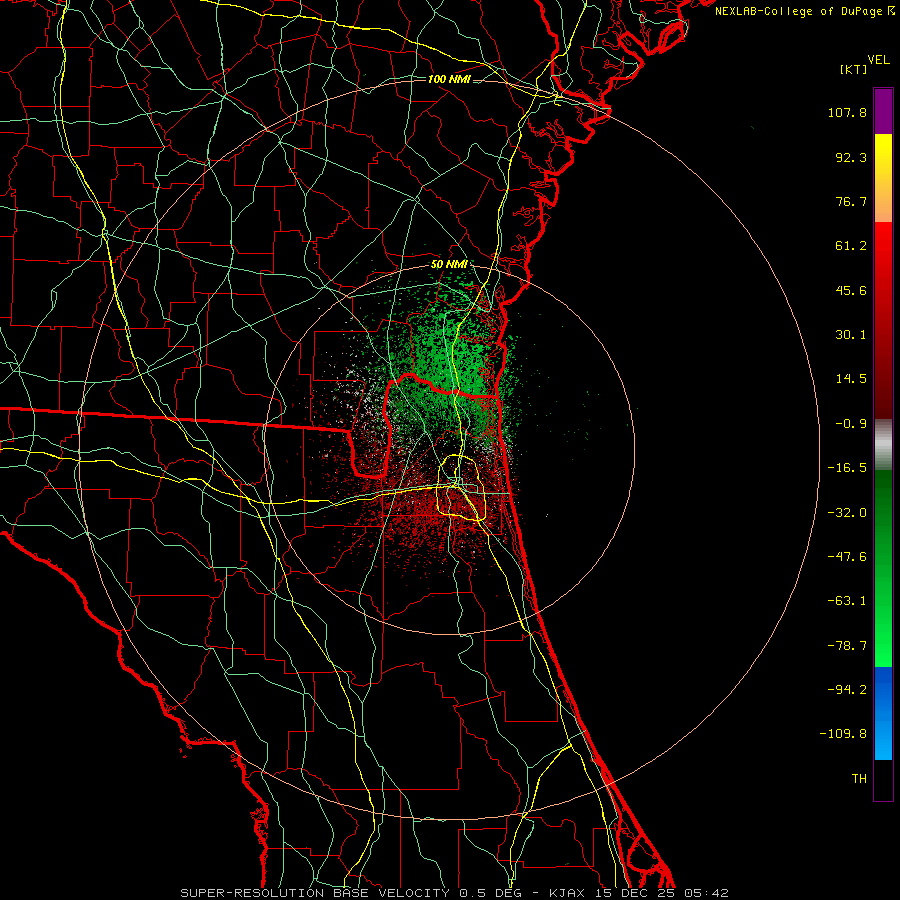Click the Super-Resolution Base Velocity caption
This screenshot has height=900, width=900.
tap(455, 893)
